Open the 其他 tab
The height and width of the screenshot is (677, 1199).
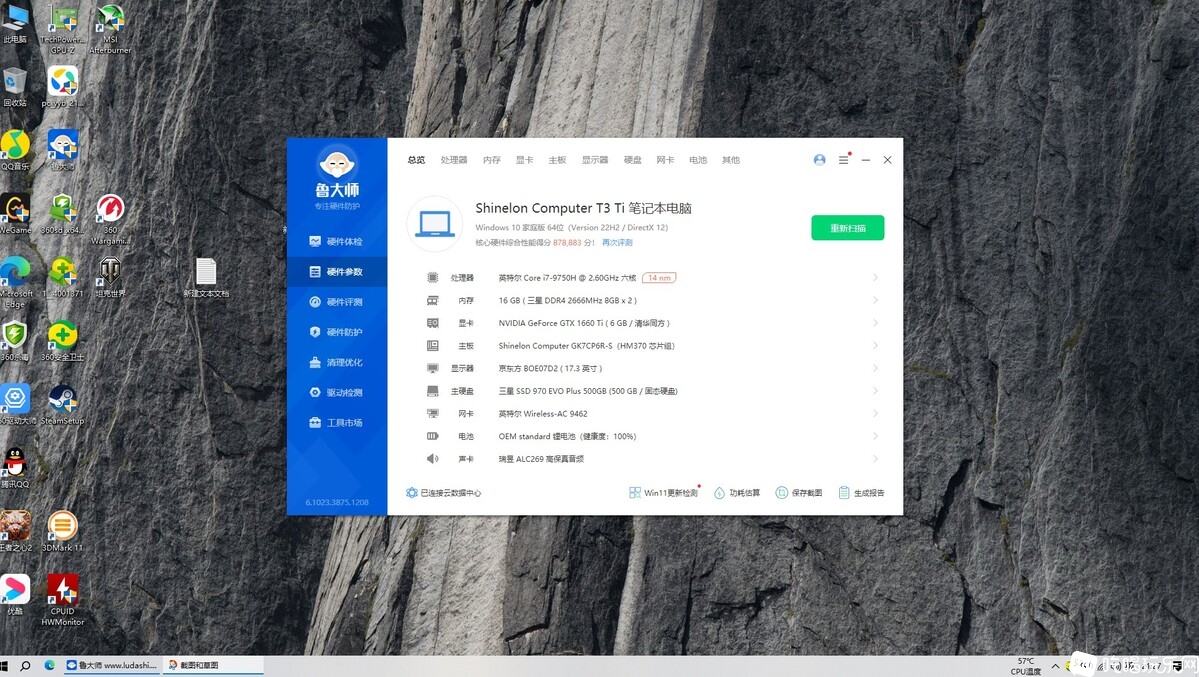(x=730, y=160)
